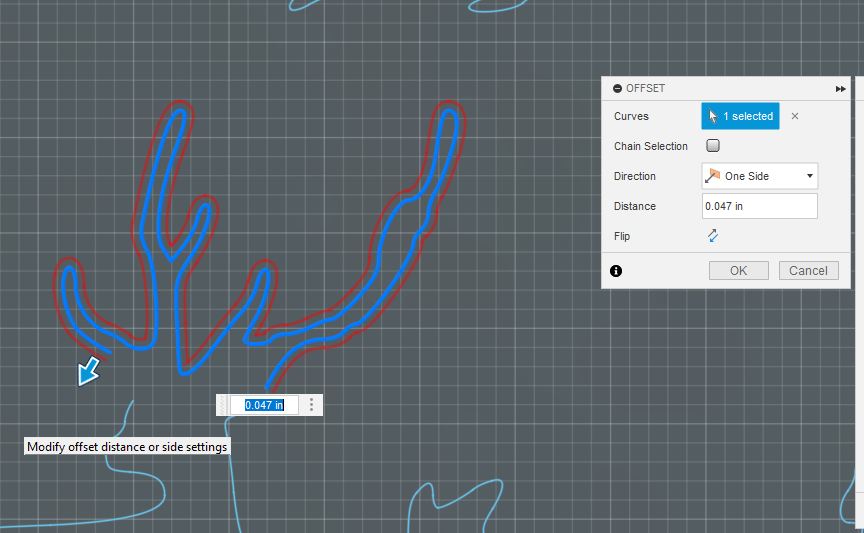Click the Distance input field in the dialog
The height and width of the screenshot is (533, 864).
759,206
